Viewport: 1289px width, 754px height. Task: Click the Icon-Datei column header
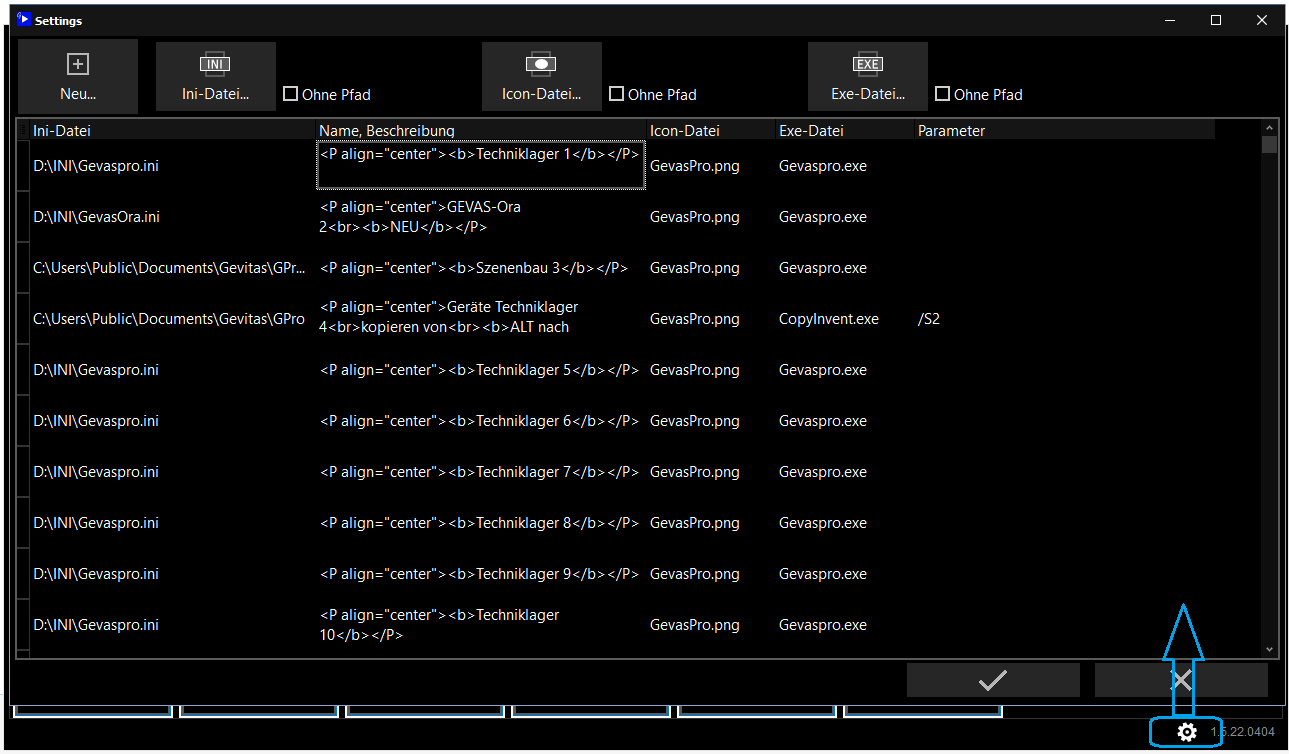[x=711, y=130]
